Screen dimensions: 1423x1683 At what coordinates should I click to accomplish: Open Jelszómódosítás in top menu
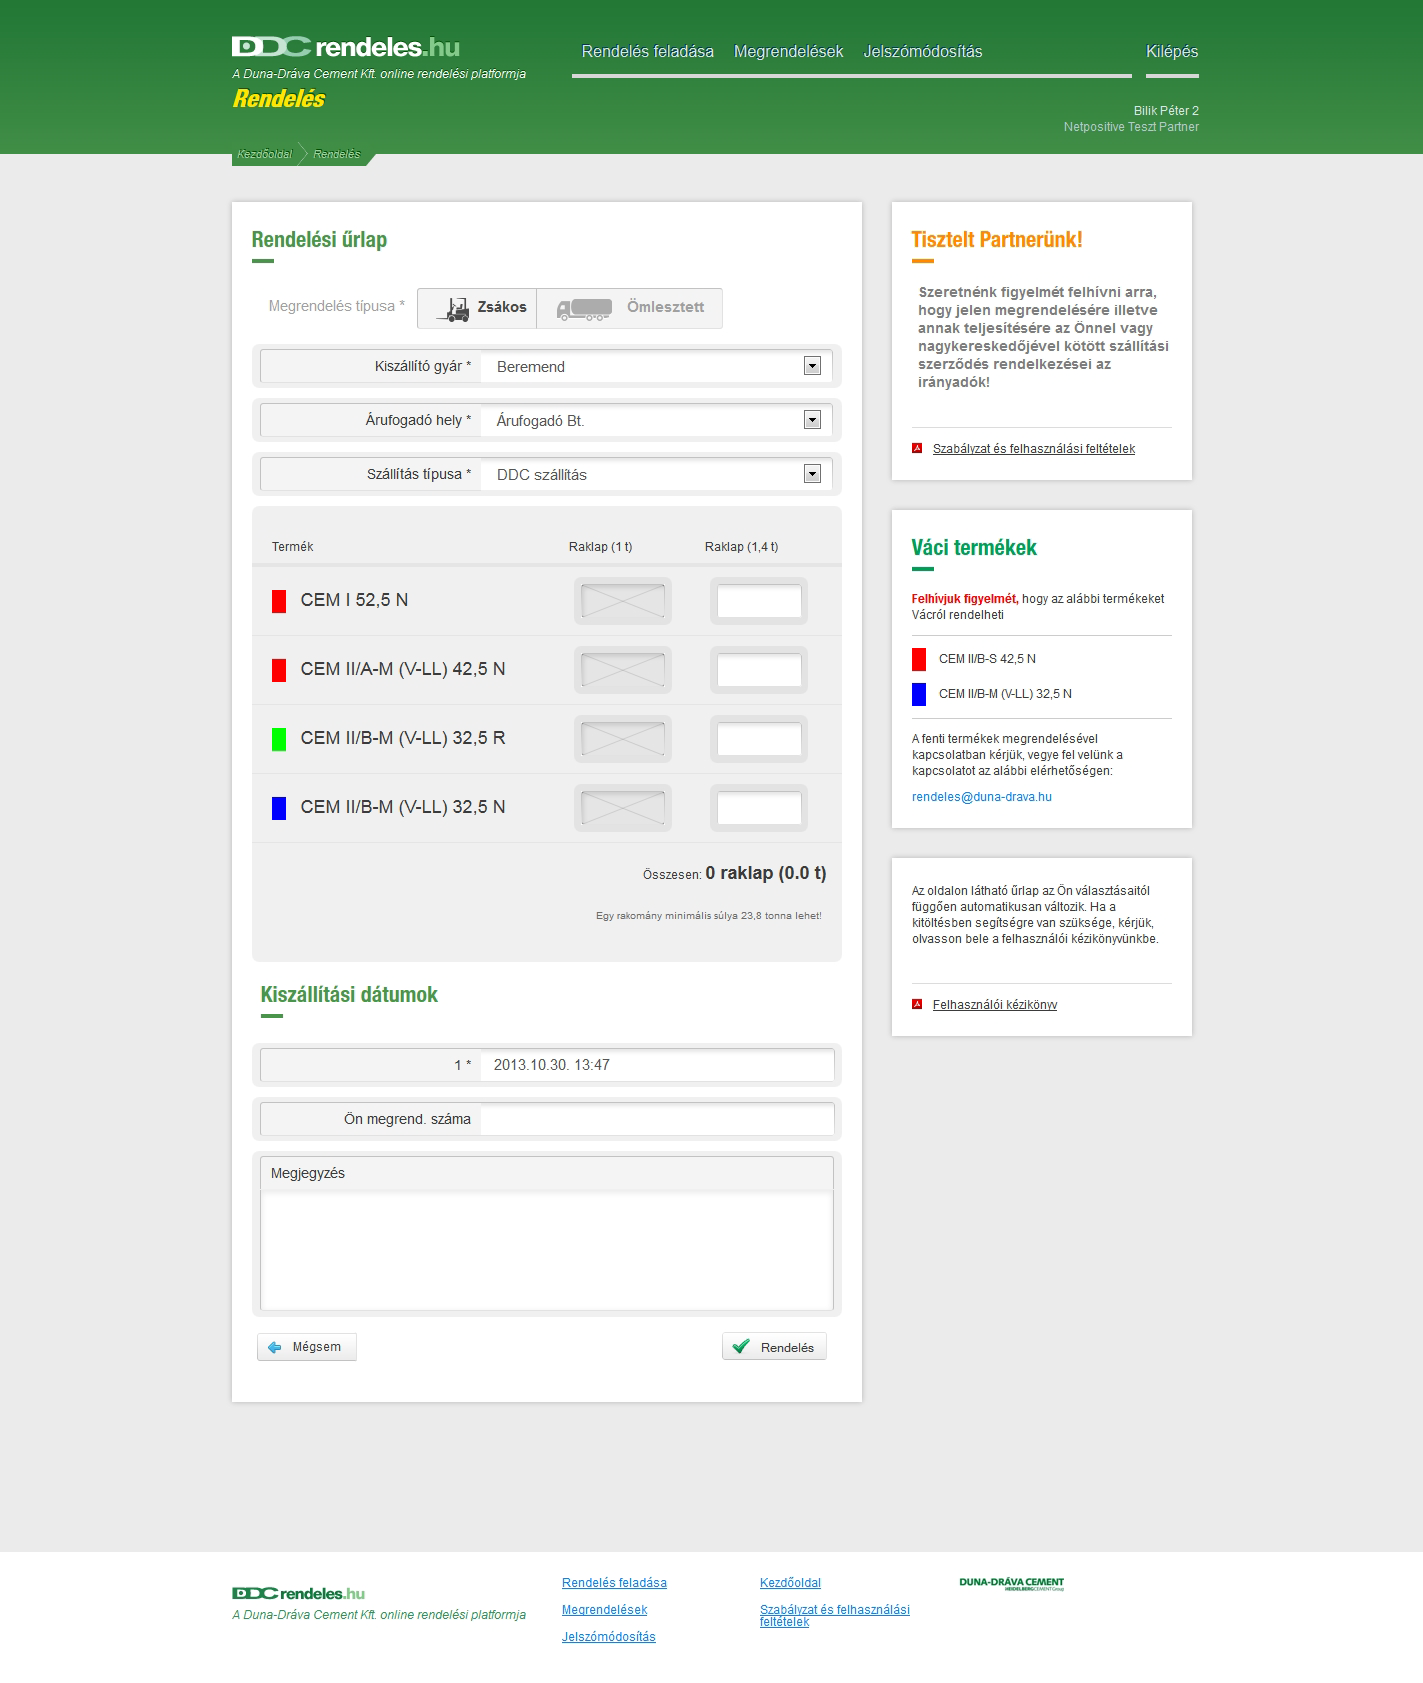pos(923,52)
